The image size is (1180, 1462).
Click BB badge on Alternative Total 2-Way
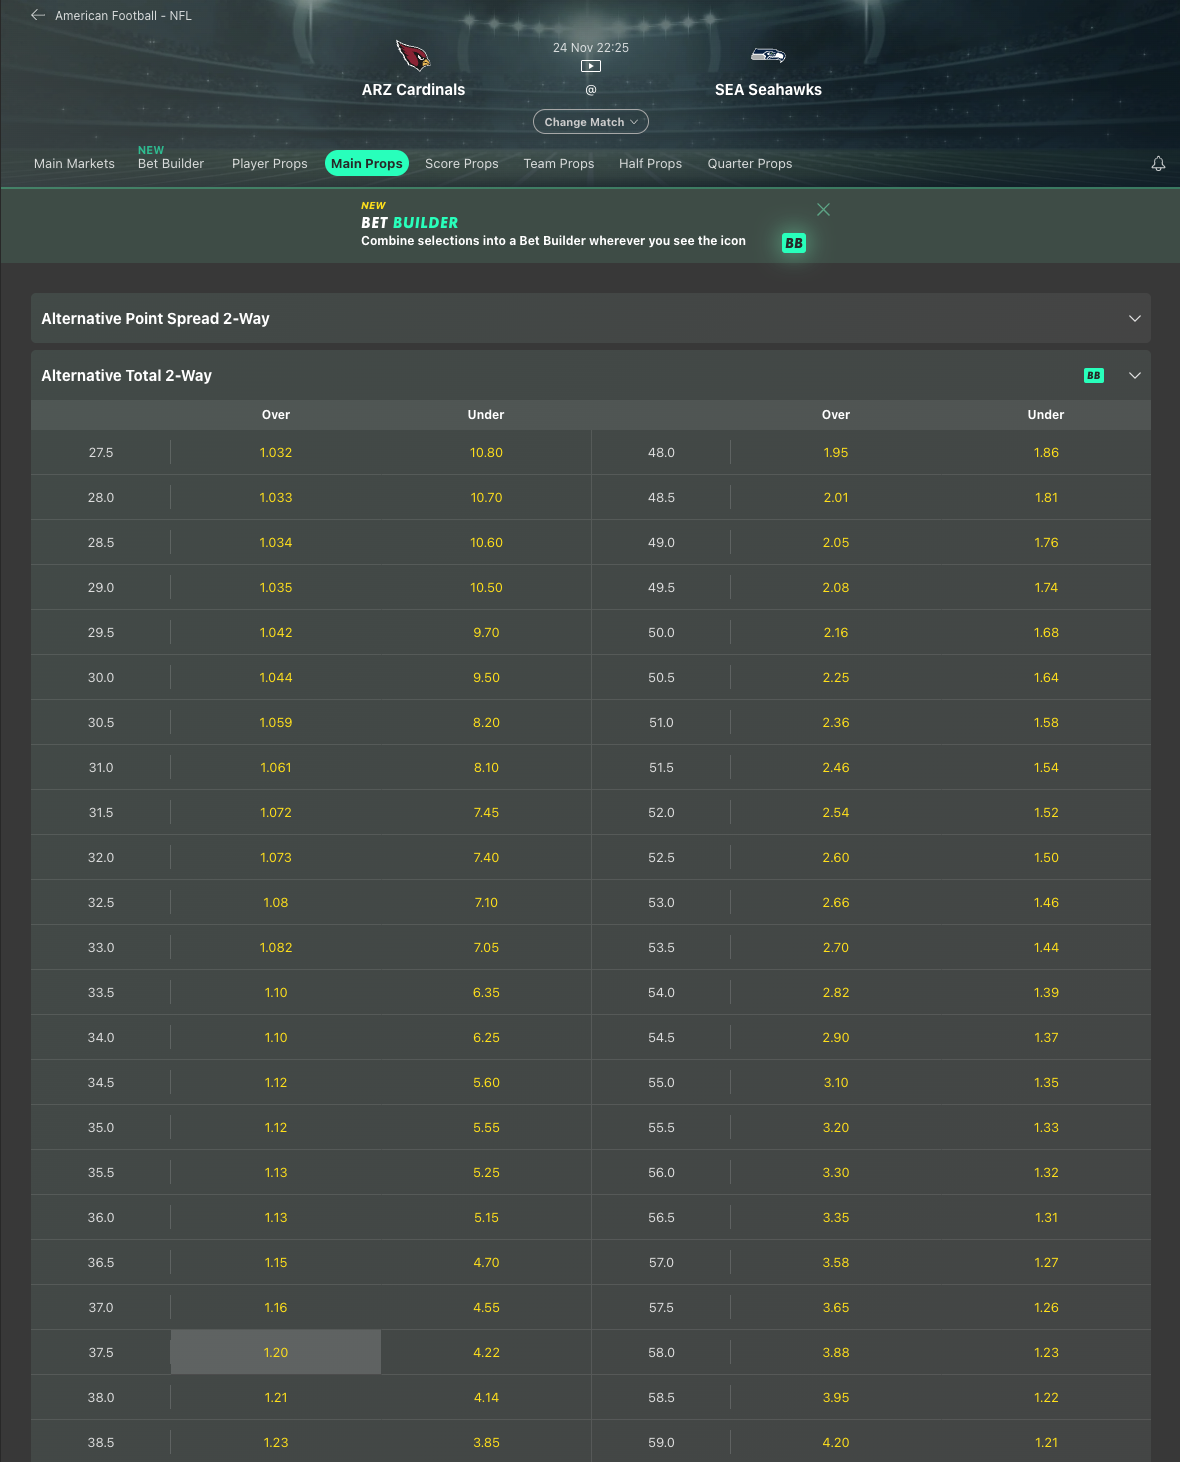pos(1094,375)
